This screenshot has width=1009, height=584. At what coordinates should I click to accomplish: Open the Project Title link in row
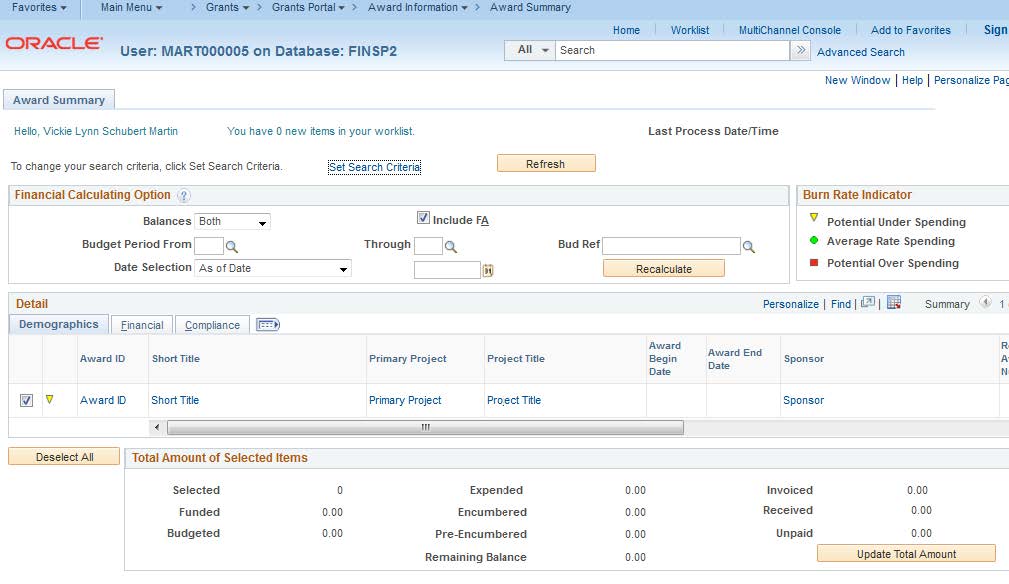[x=514, y=400]
